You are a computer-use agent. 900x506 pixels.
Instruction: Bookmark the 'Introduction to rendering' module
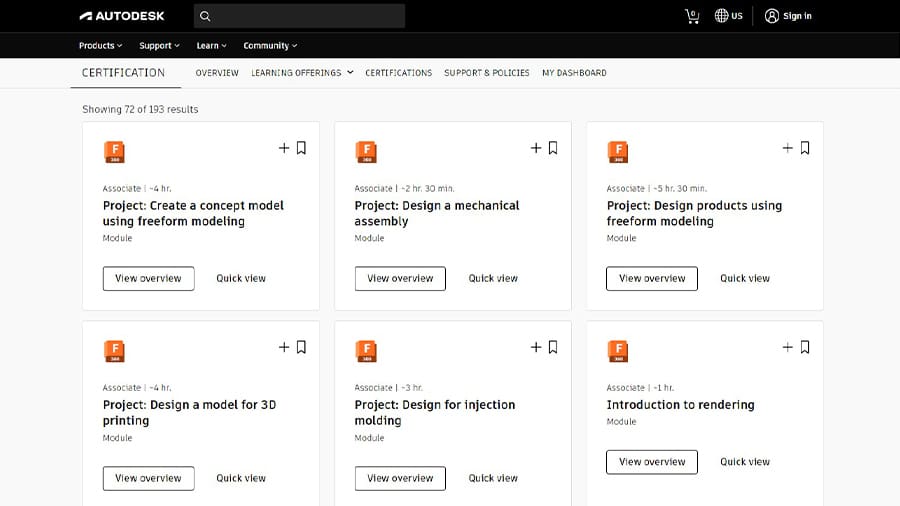[x=805, y=347]
